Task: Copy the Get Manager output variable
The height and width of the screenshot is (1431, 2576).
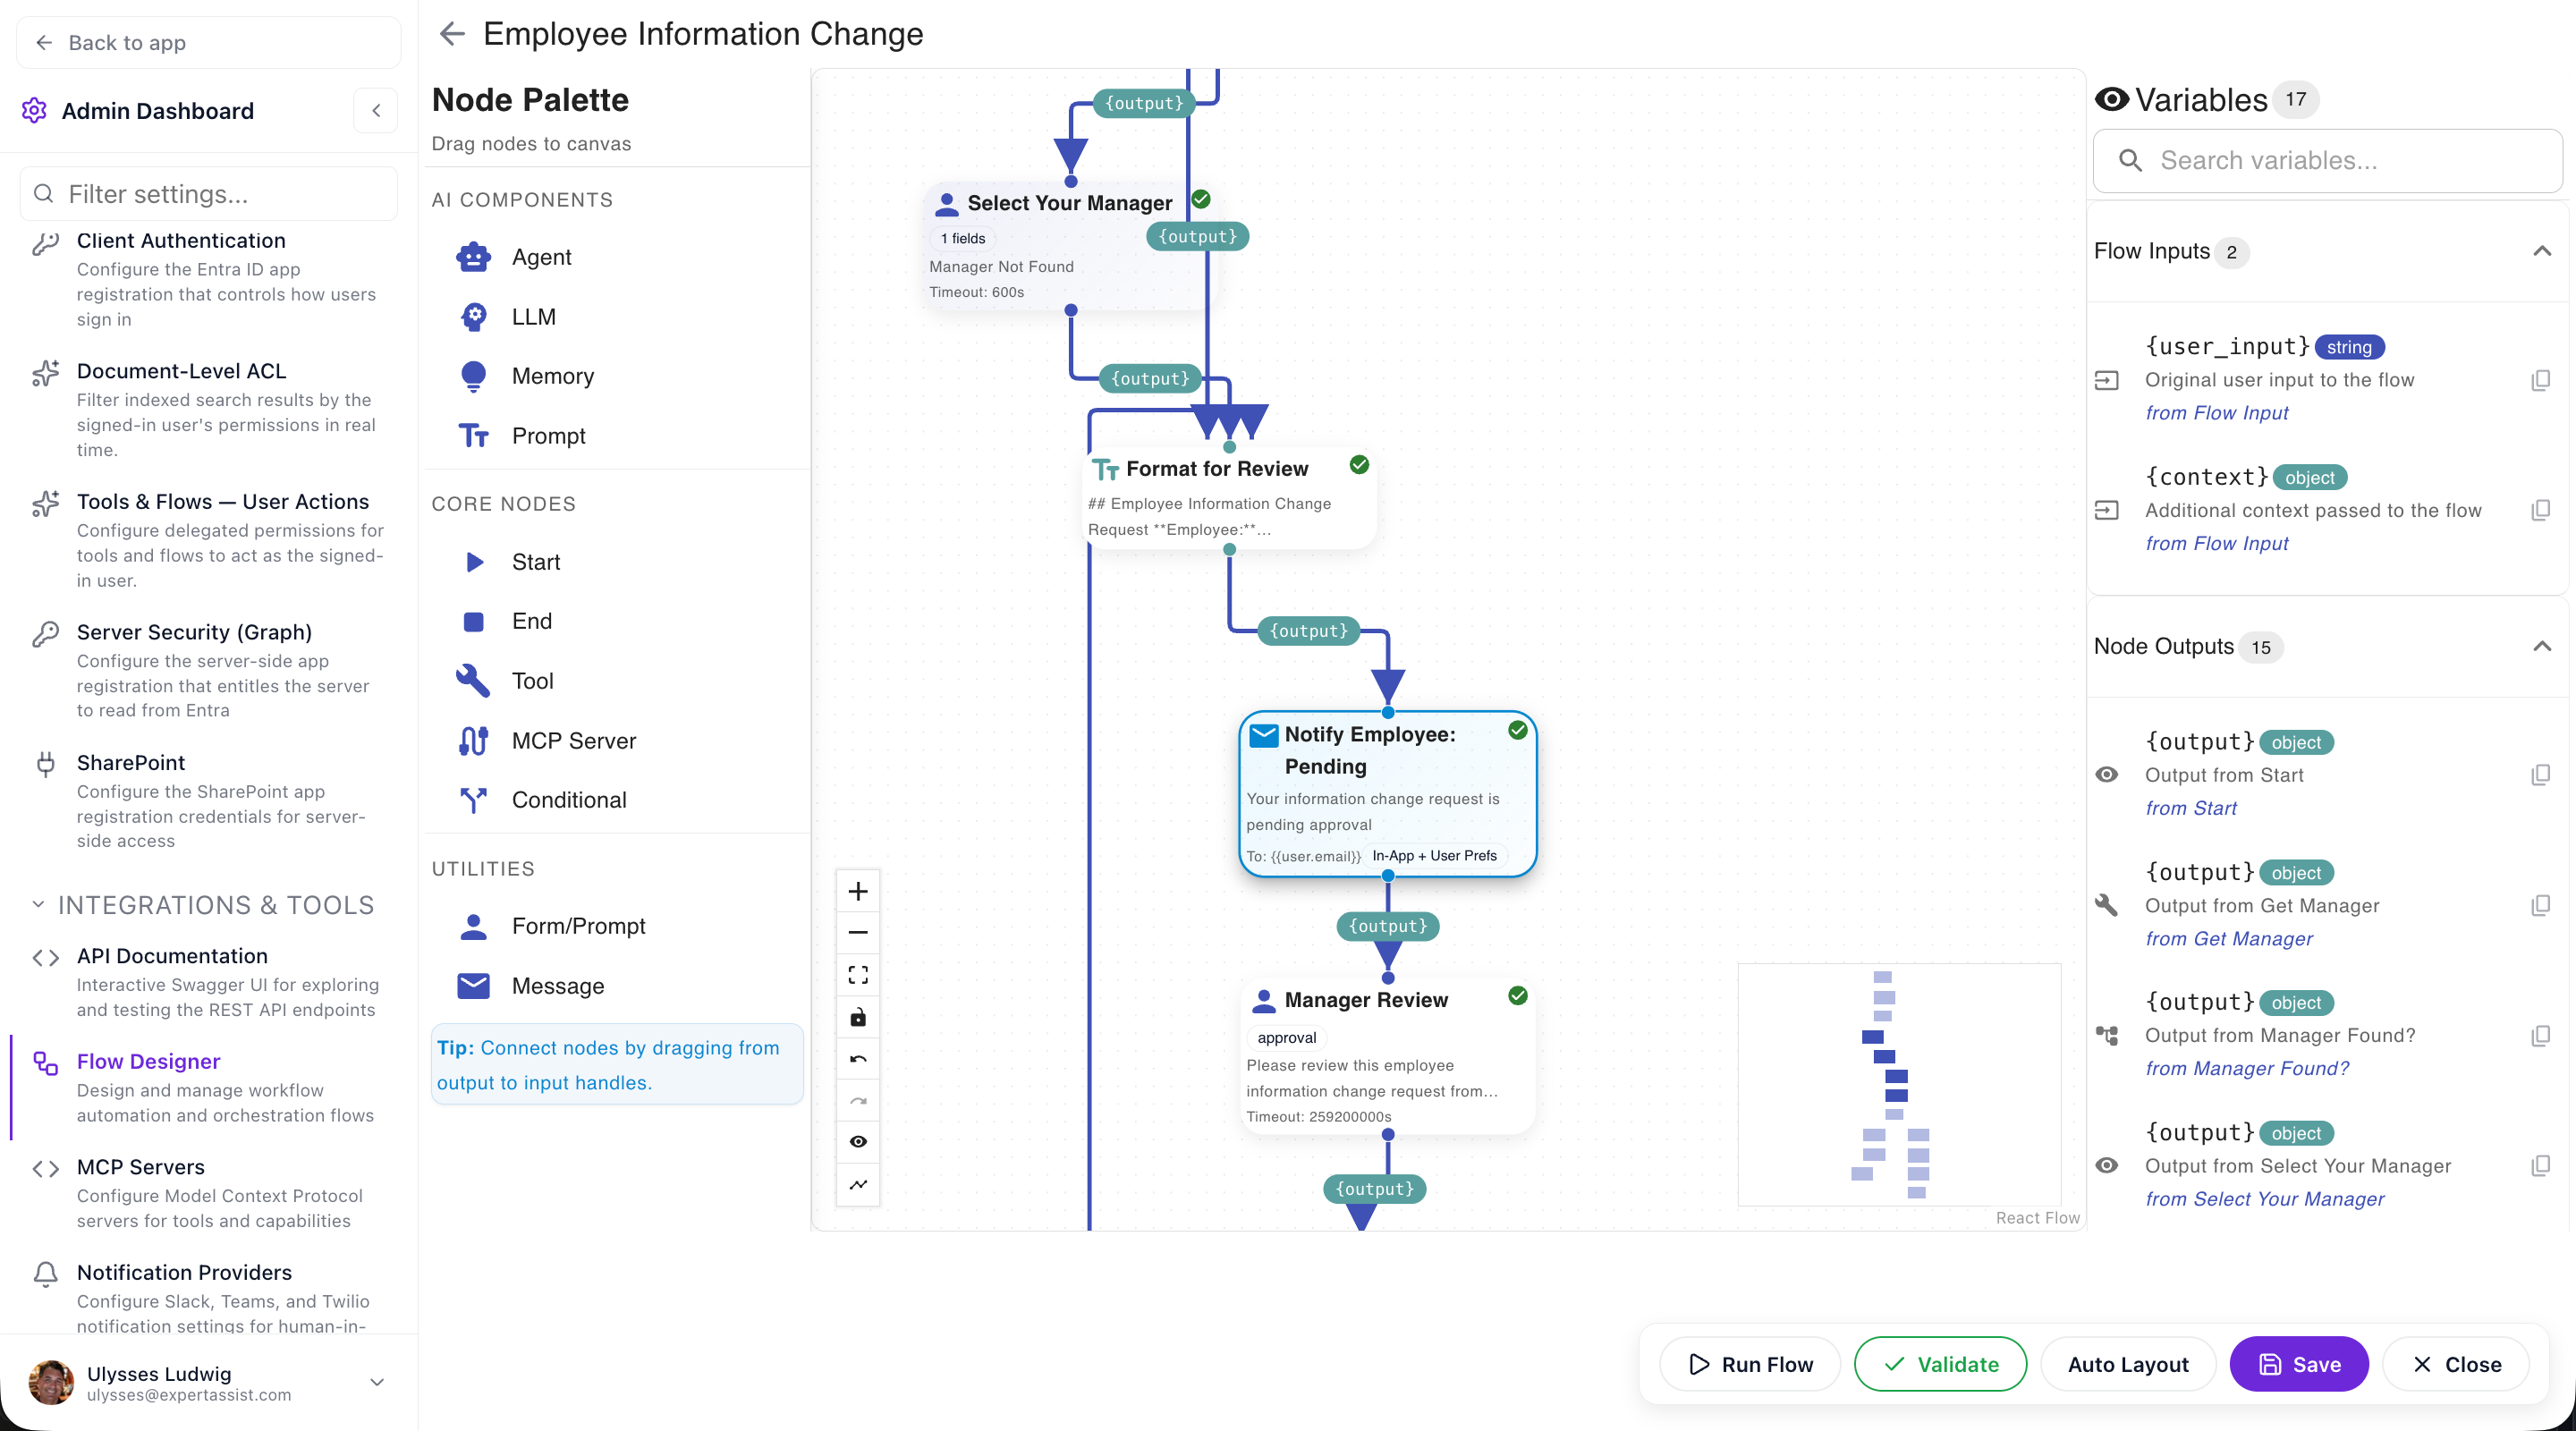Action: point(2541,906)
